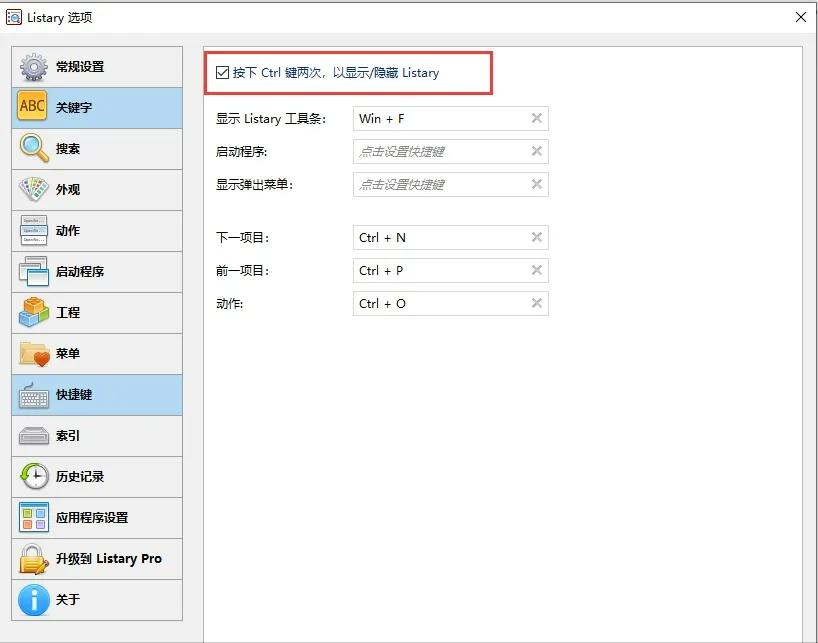This screenshot has width=818, height=643.
Task: Click the 索引 sidebar icon
Action: [x=32, y=436]
